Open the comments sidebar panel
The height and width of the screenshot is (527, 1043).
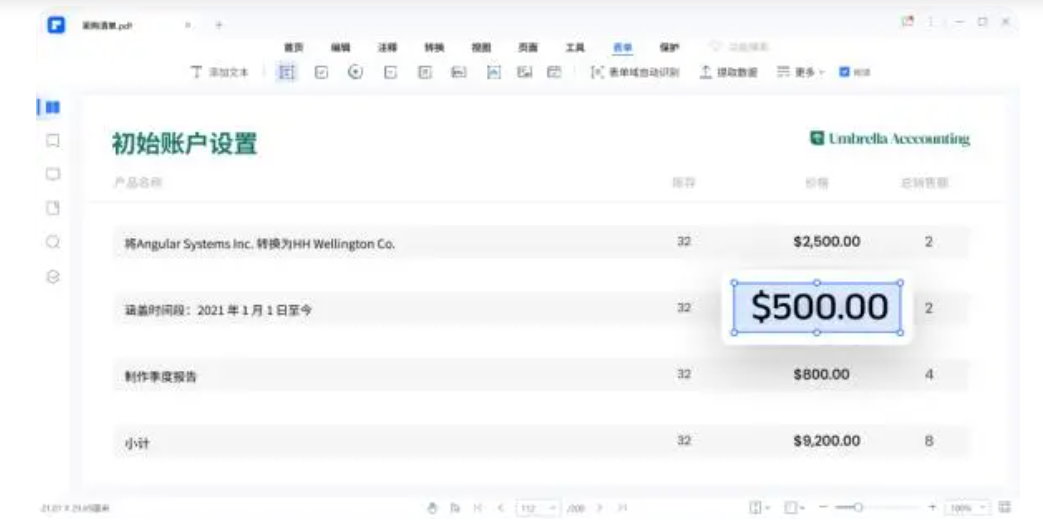coord(53,174)
